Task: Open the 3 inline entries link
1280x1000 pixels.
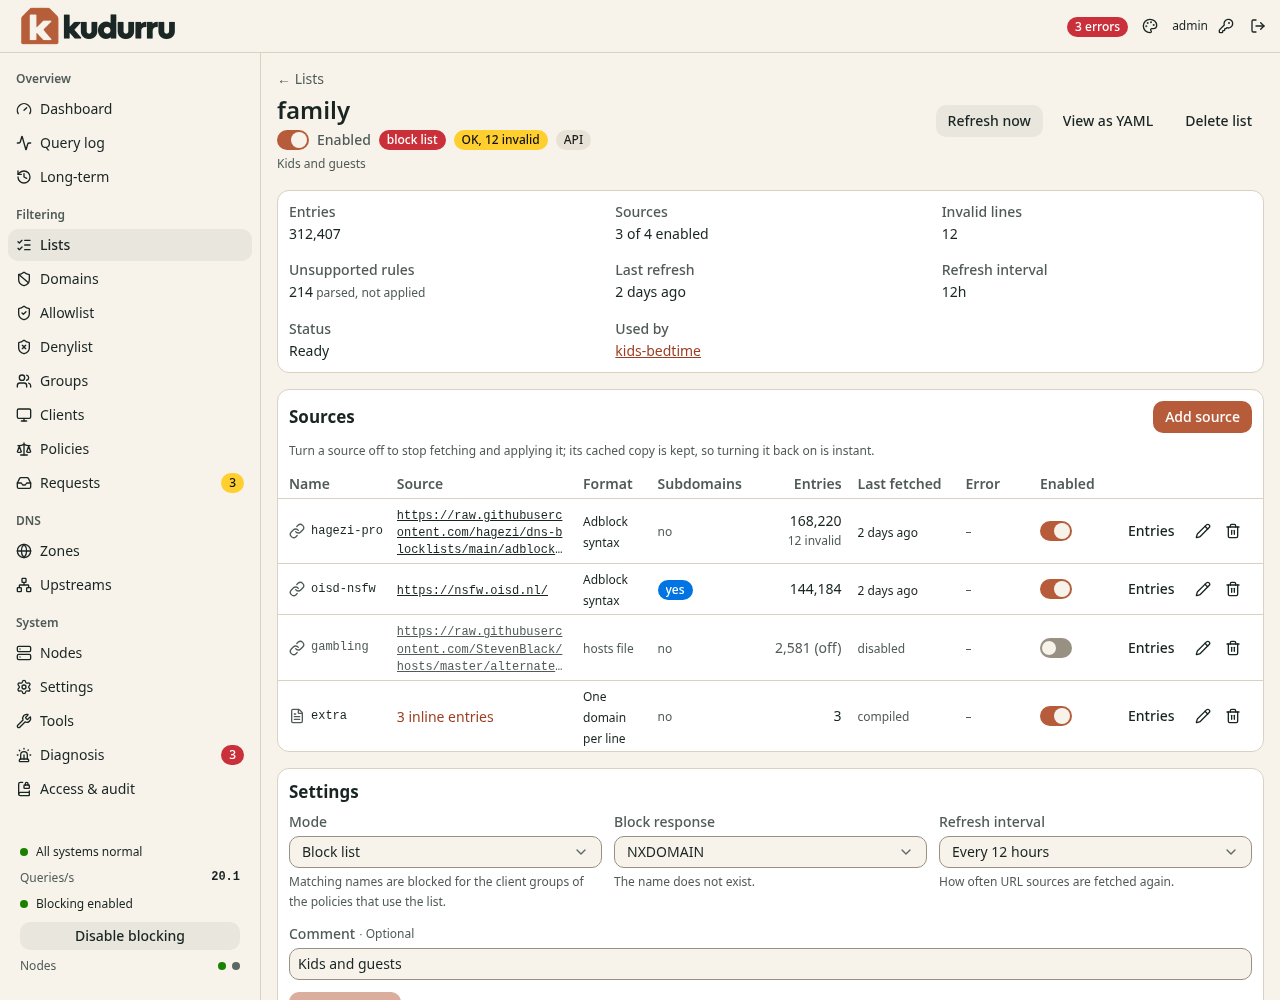Action: [x=445, y=717]
